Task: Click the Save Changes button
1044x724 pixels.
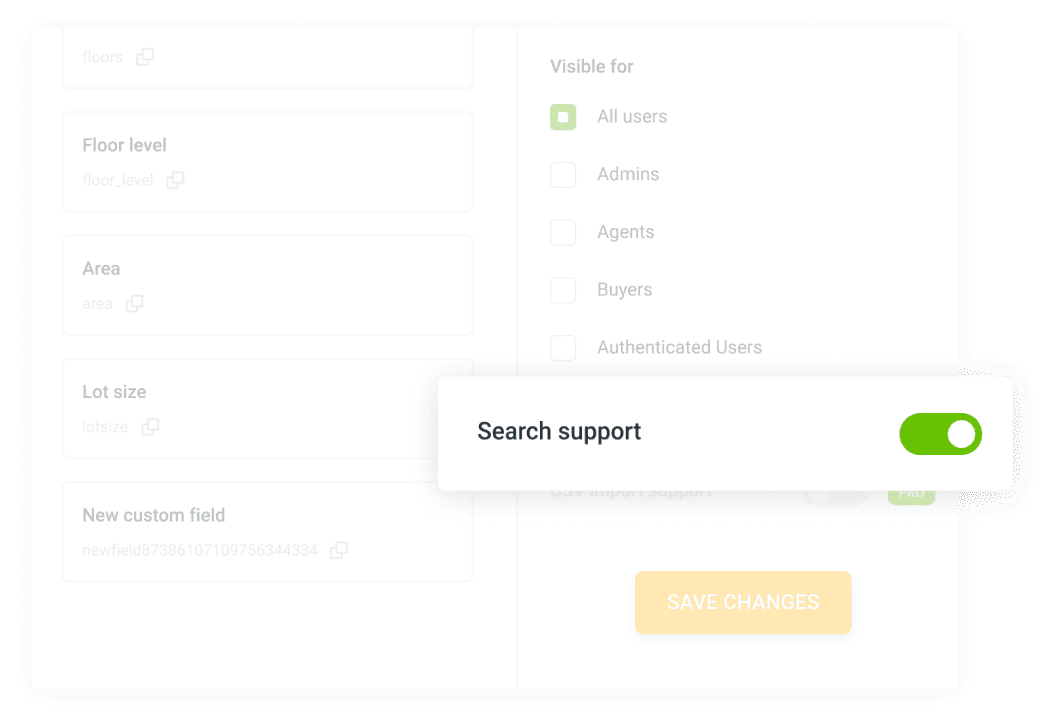Action: 743,602
